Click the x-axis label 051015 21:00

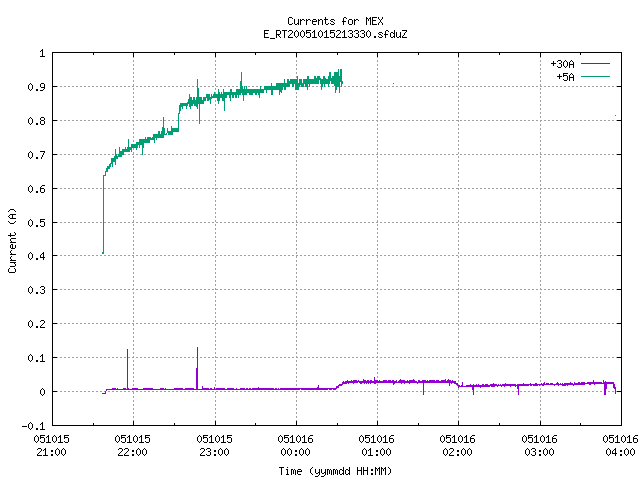(51, 445)
